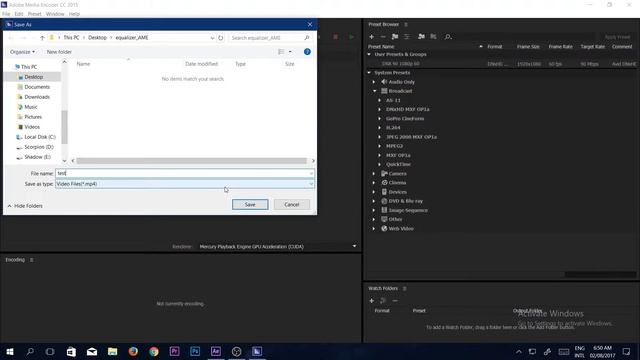Open the Save as type dropdown
The image size is (640, 360).
[x=184, y=184]
